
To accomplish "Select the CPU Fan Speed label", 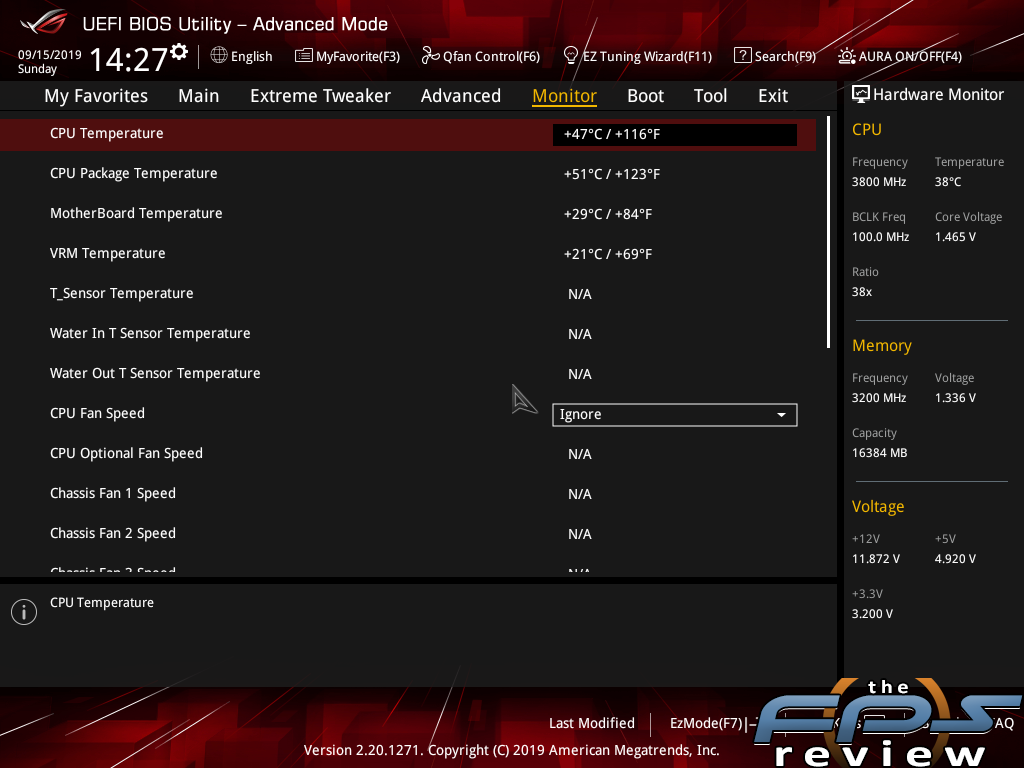I will 97,413.
